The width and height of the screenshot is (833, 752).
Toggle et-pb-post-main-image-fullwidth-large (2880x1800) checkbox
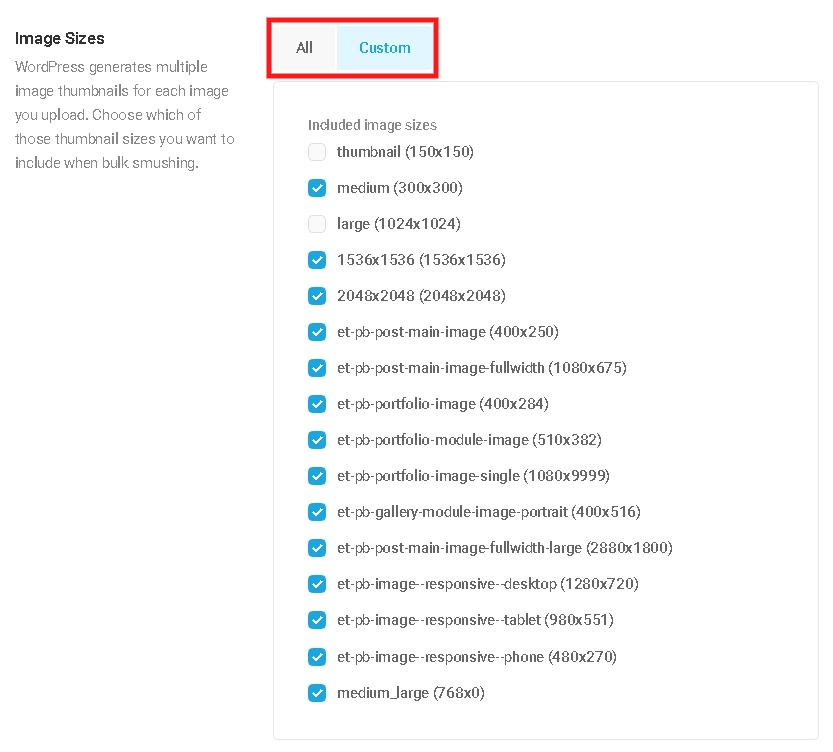click(317, 548)
